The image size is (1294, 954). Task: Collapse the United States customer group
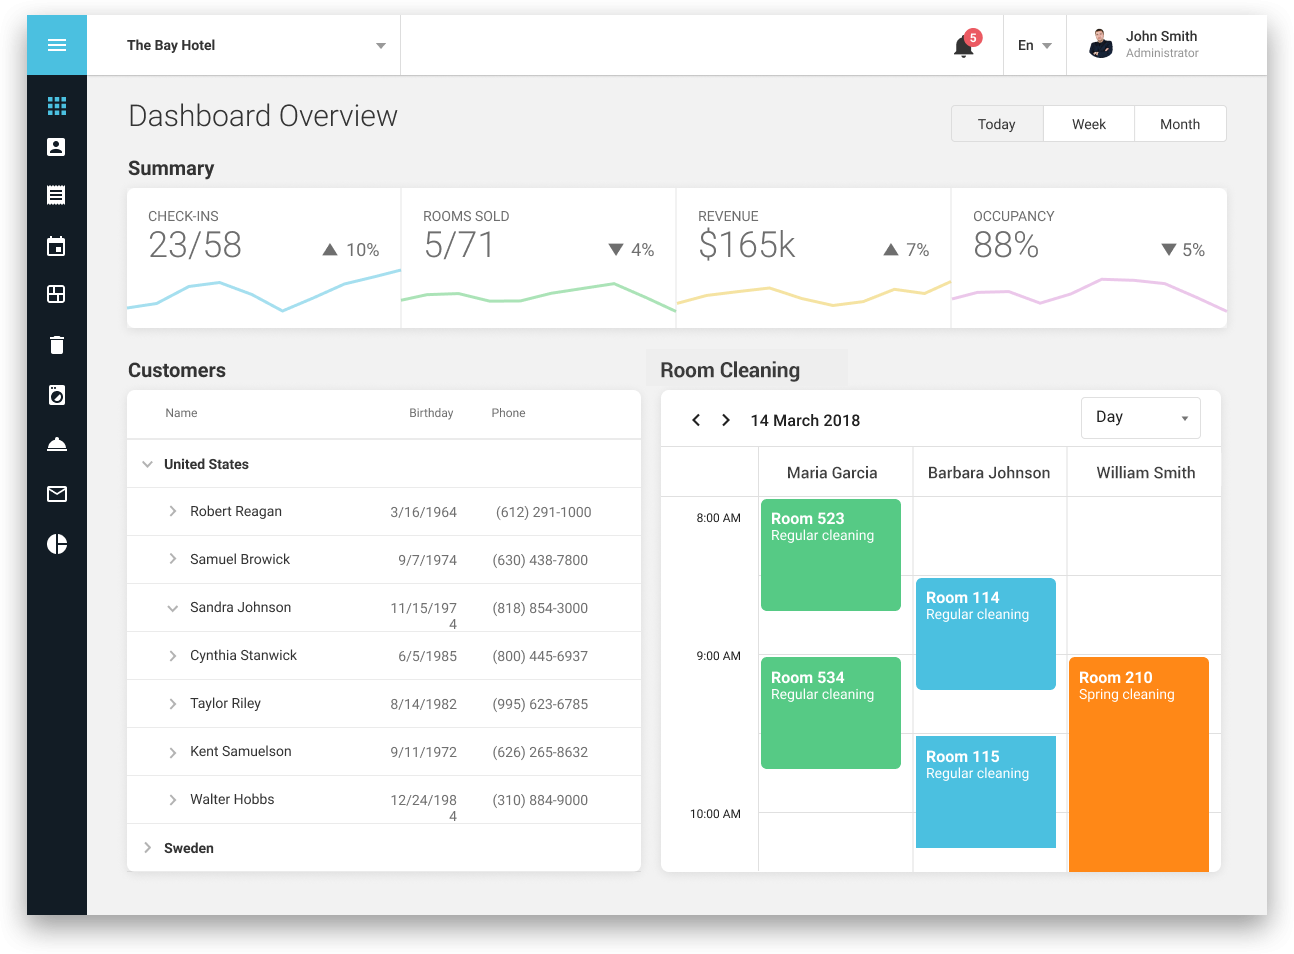148,463
